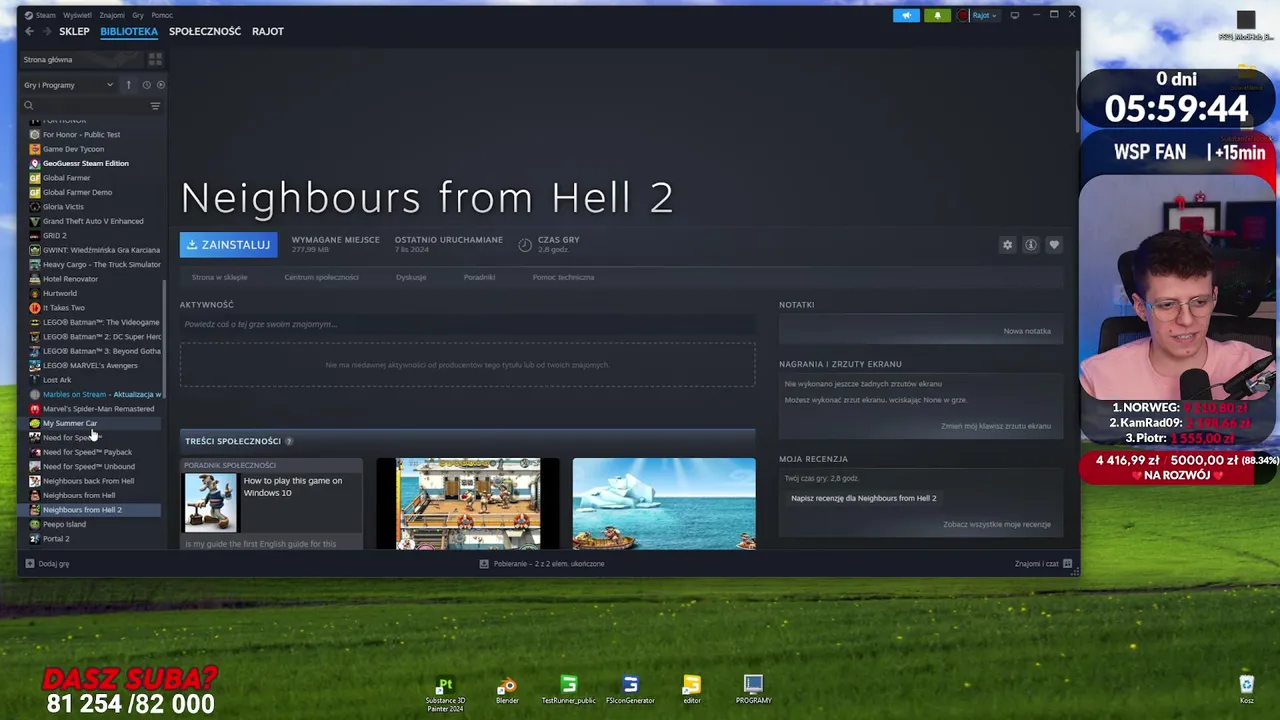The width and height of the screenshot is (1280, 720).
Task: Open the Kosz recycle bin icon
Action: tap(1246, 689)
